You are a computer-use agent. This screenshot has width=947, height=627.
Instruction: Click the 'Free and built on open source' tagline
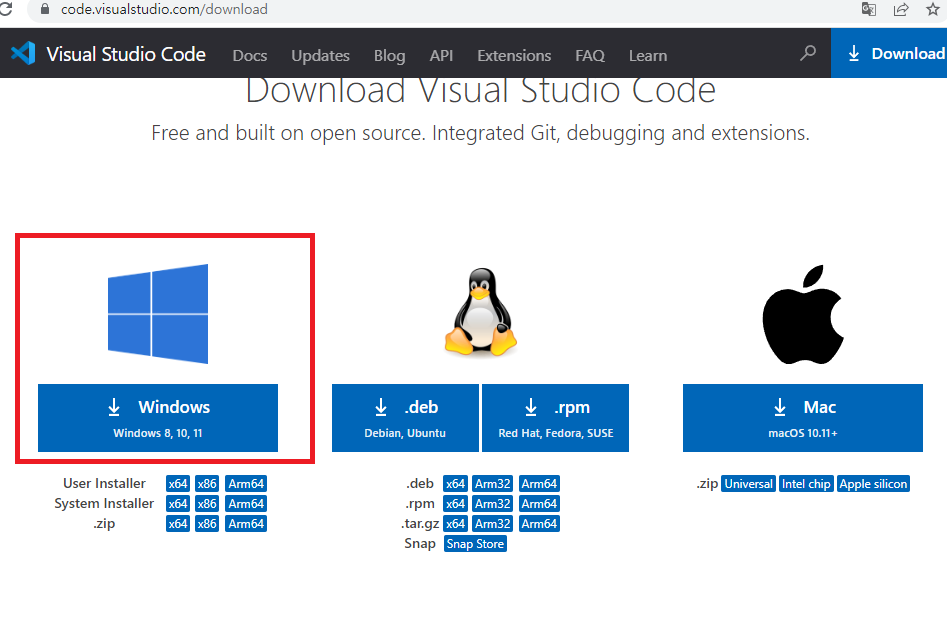click(x=480, y=132)
